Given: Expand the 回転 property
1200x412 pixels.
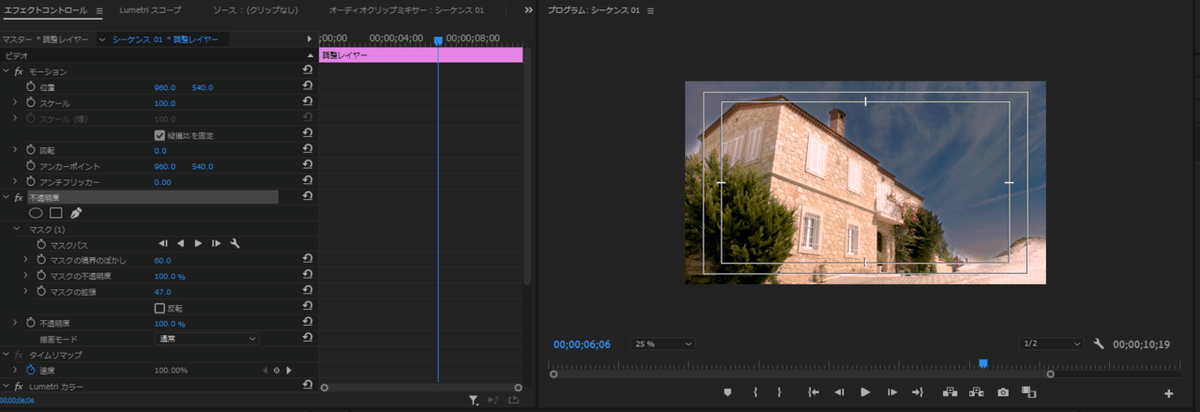Looking at the screenshot, I should click(15, 150).
